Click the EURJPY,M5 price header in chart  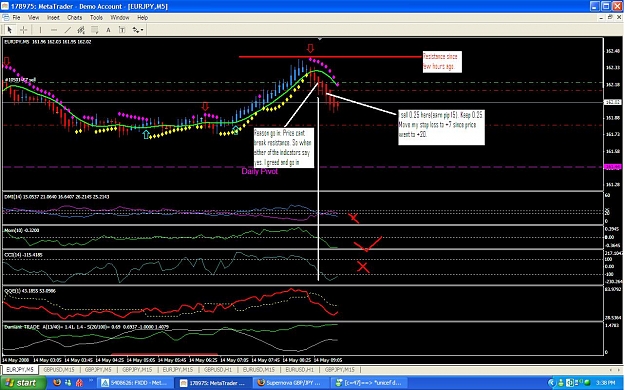pos(48,41)
